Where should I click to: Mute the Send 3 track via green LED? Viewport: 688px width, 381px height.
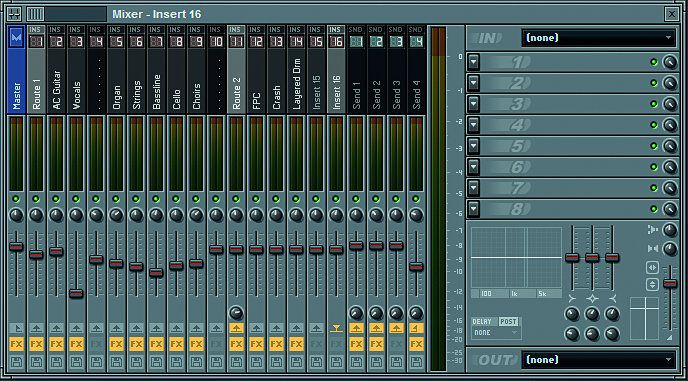tap(396, 199)
